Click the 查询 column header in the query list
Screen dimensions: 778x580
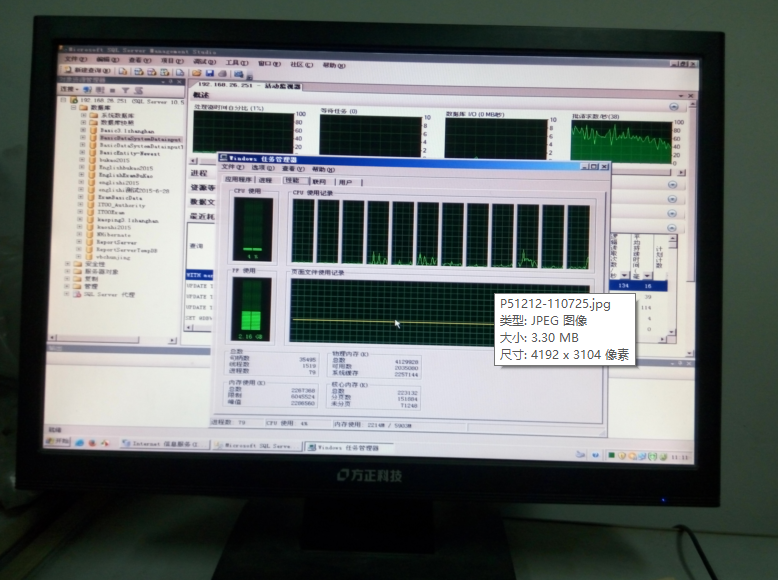click(x=196, y=246)
